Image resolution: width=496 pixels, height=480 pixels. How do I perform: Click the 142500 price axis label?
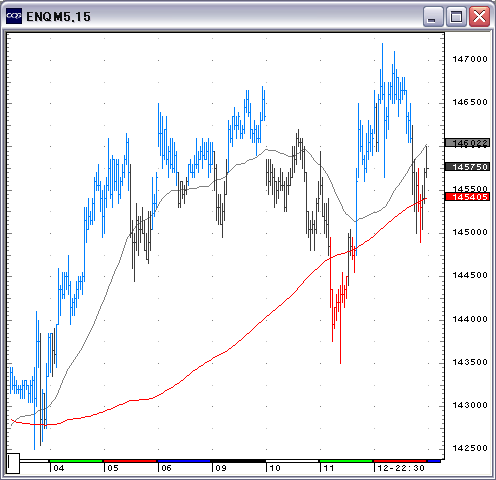pyautogui.click(x=470, y=448)
